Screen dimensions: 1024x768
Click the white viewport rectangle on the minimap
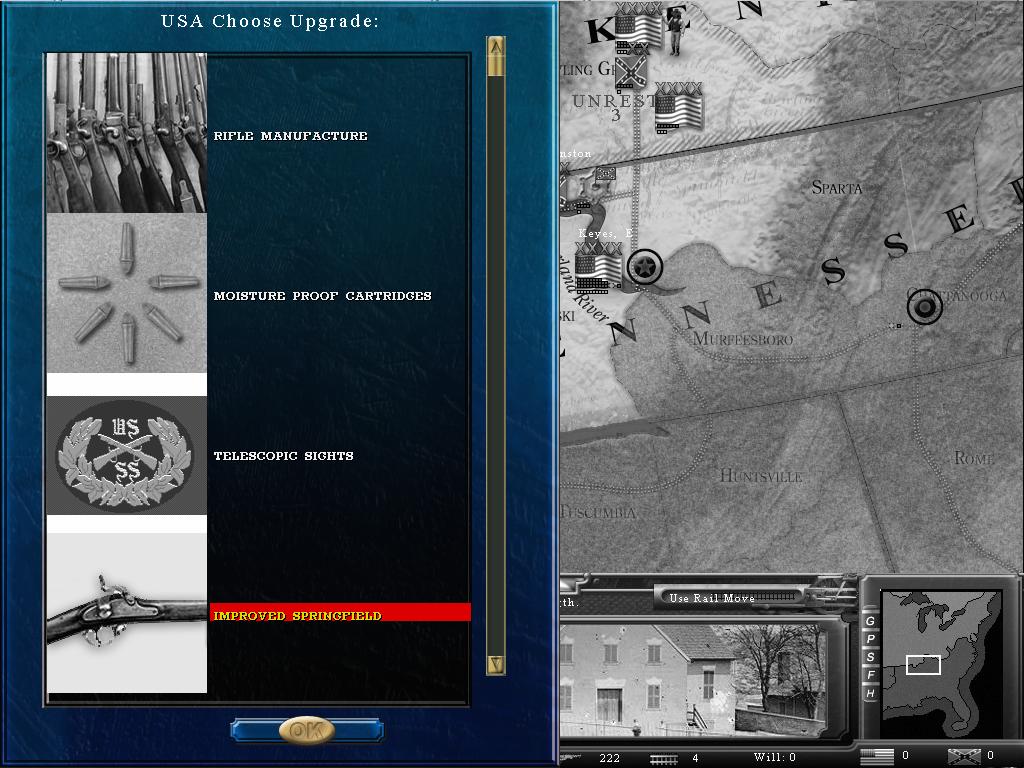pyautogui.click(x=923, y=665)
